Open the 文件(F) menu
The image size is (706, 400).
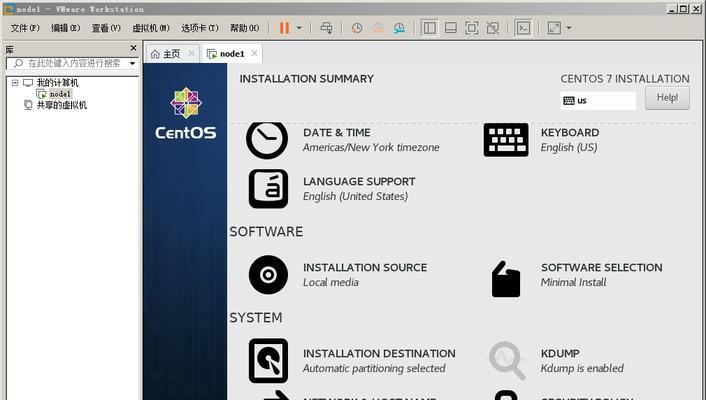pyautogui.click(x=25, y=28)
